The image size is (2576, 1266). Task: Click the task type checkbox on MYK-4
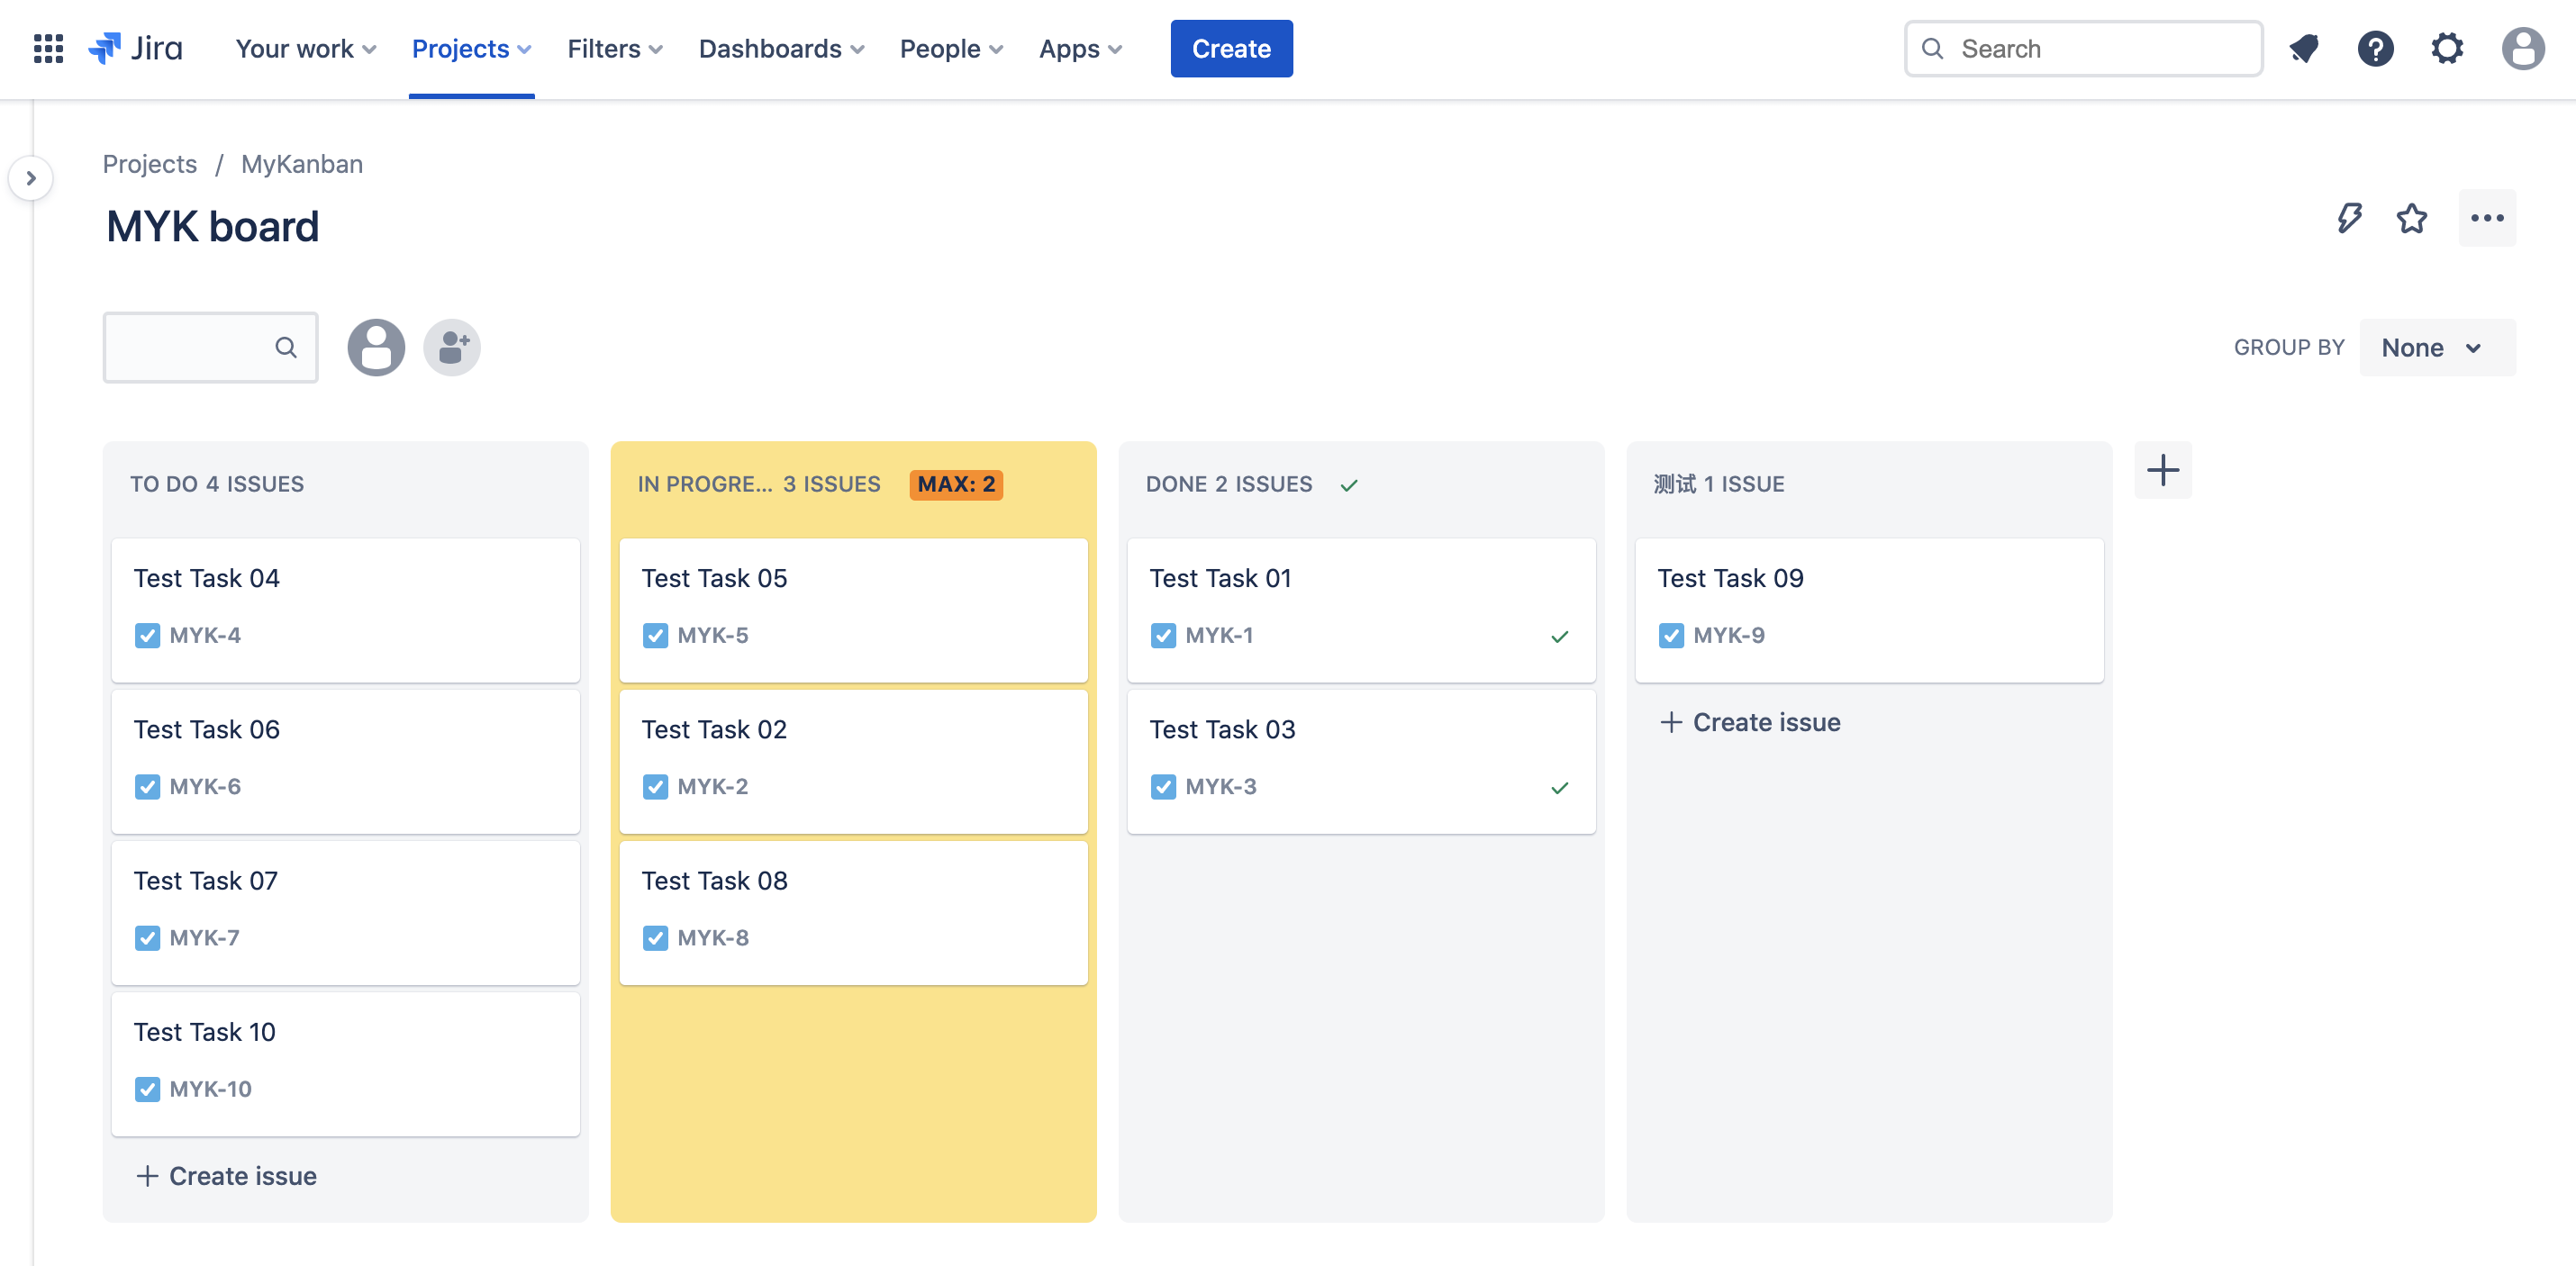pyautogui.click(x=147, y=635)
